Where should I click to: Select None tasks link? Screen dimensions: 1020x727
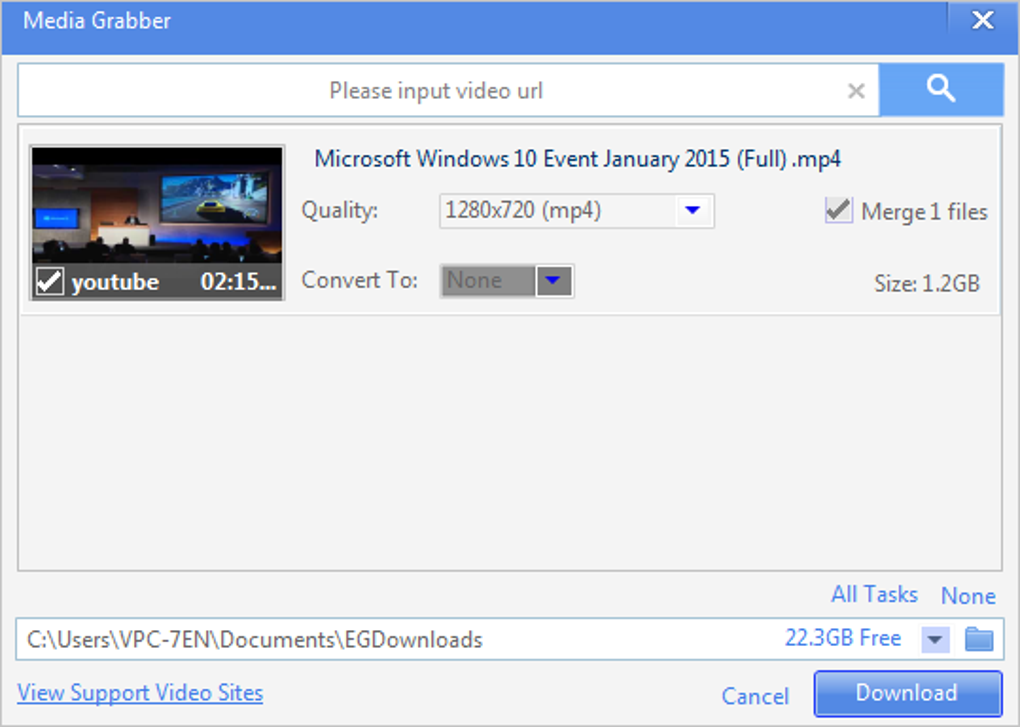[x=968, y=596]
